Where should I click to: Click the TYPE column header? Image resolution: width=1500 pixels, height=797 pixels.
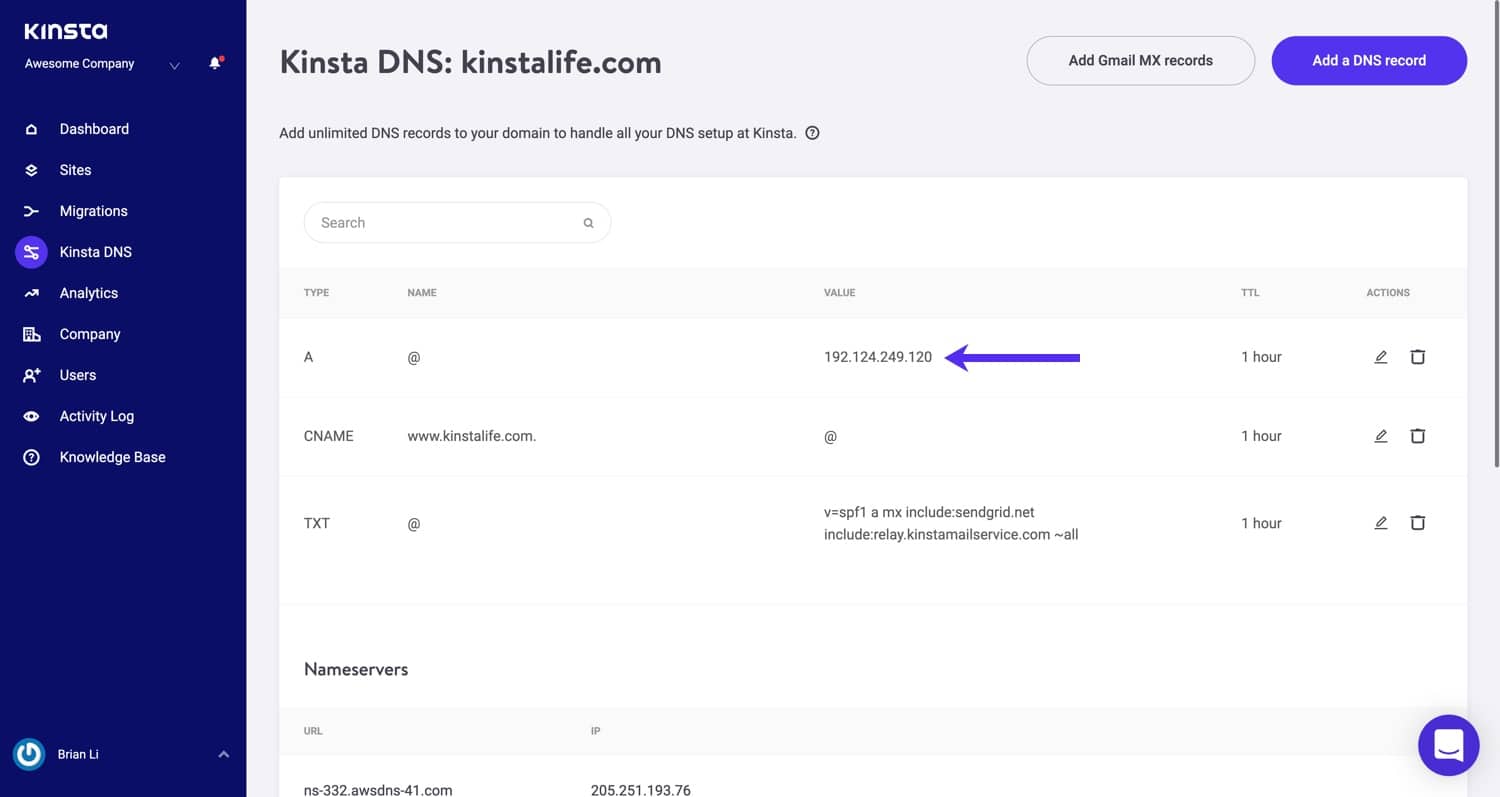pos(316,293)
